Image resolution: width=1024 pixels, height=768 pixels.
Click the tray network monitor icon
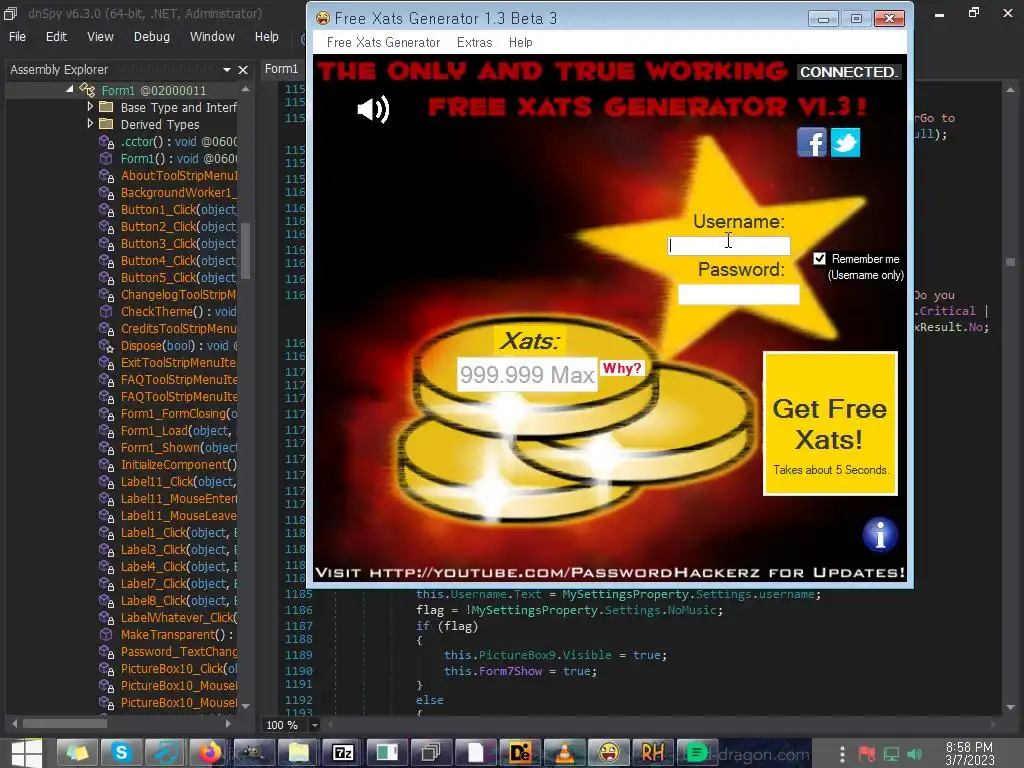click(x=891, y=754)
